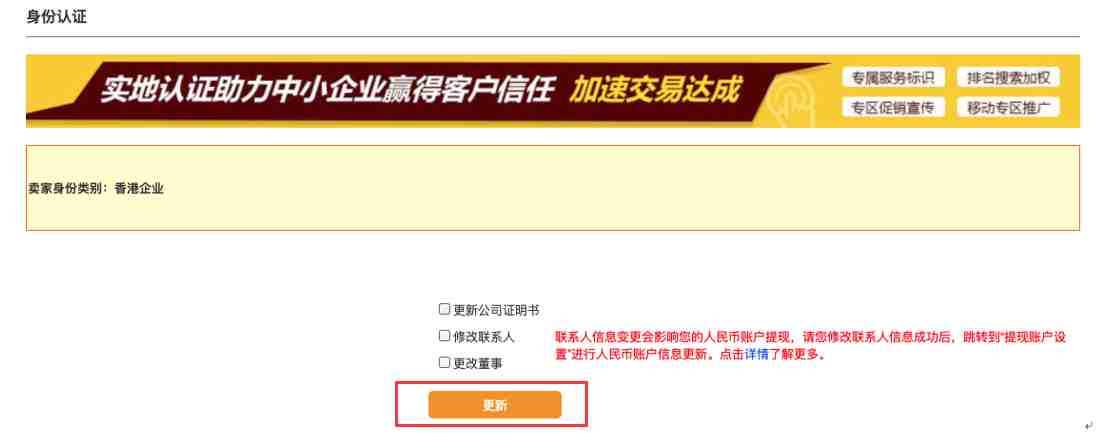
Task: Click the red 联系人信息变更 warning message
Action: pyautogui.click(x=811, y=345)
